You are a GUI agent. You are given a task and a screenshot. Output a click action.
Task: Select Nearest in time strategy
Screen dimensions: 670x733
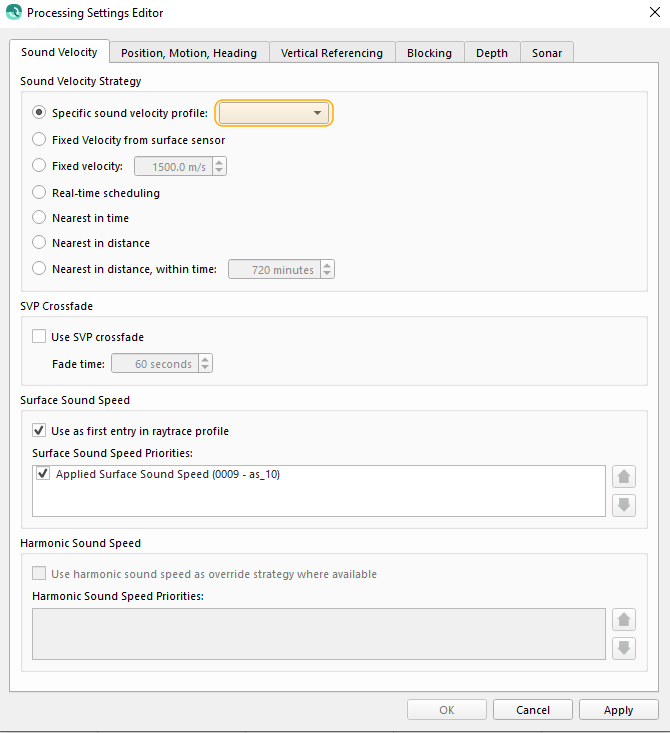pos(39,218)
